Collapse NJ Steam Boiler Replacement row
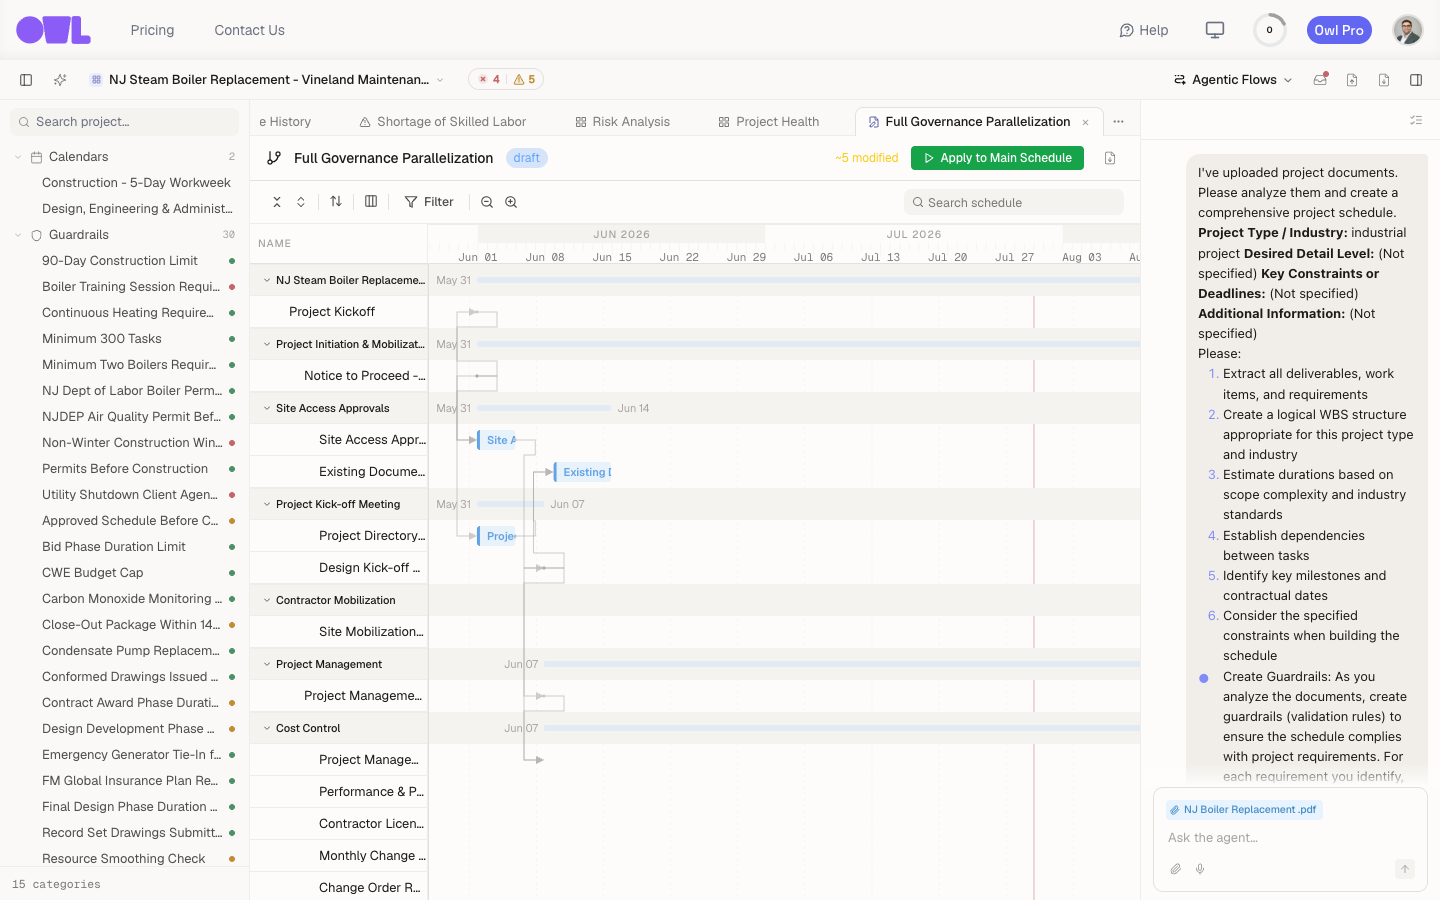Screen dimensions: 1440x900 pyautogui.click(x=267, y=280)
